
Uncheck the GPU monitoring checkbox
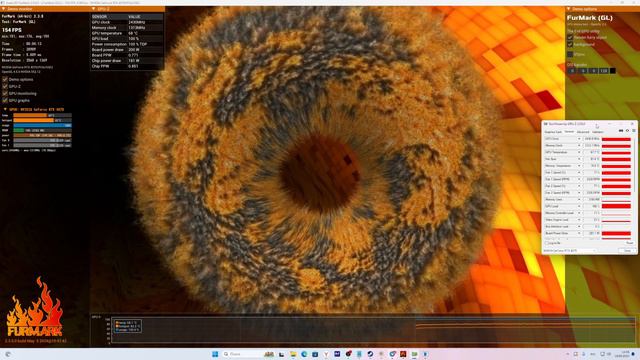pos(5,93)
